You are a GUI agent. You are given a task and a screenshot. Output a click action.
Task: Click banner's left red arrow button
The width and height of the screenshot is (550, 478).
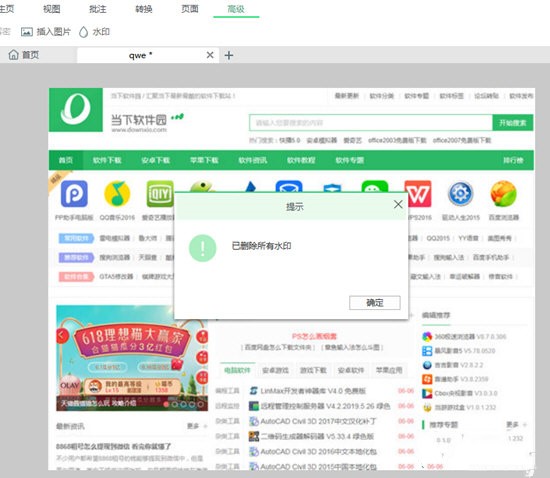tap(62, 336)
